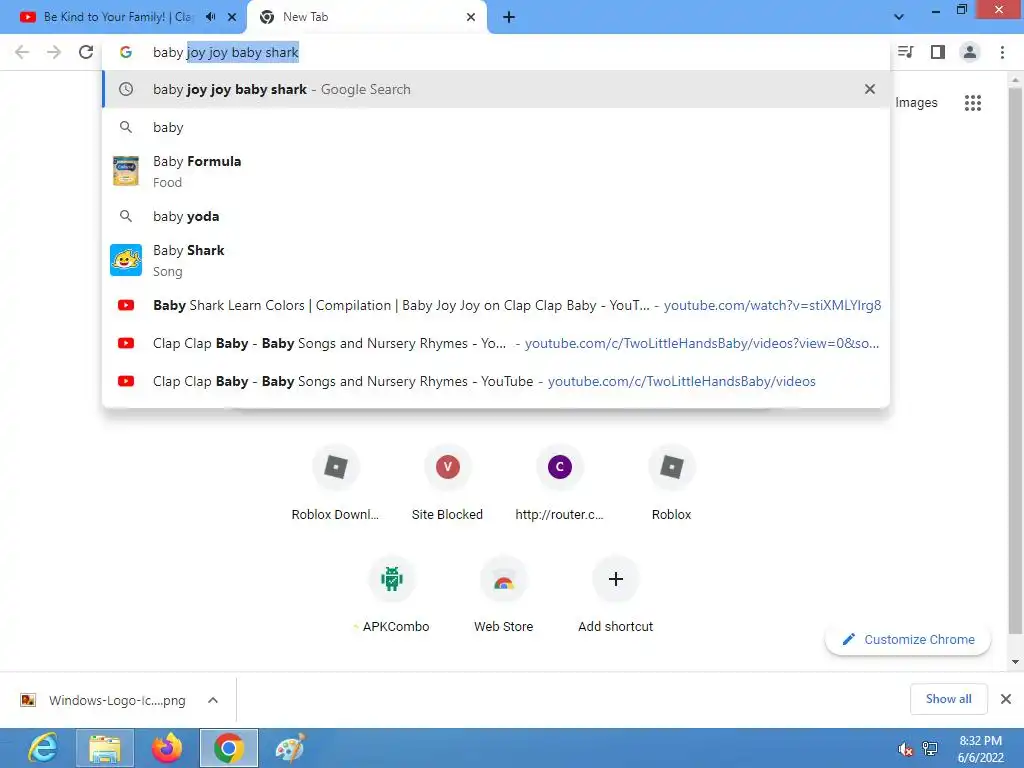Click Show all downloads
Image resolution: width=1024 pixels, height=768 pixels.
click(948, 699)
